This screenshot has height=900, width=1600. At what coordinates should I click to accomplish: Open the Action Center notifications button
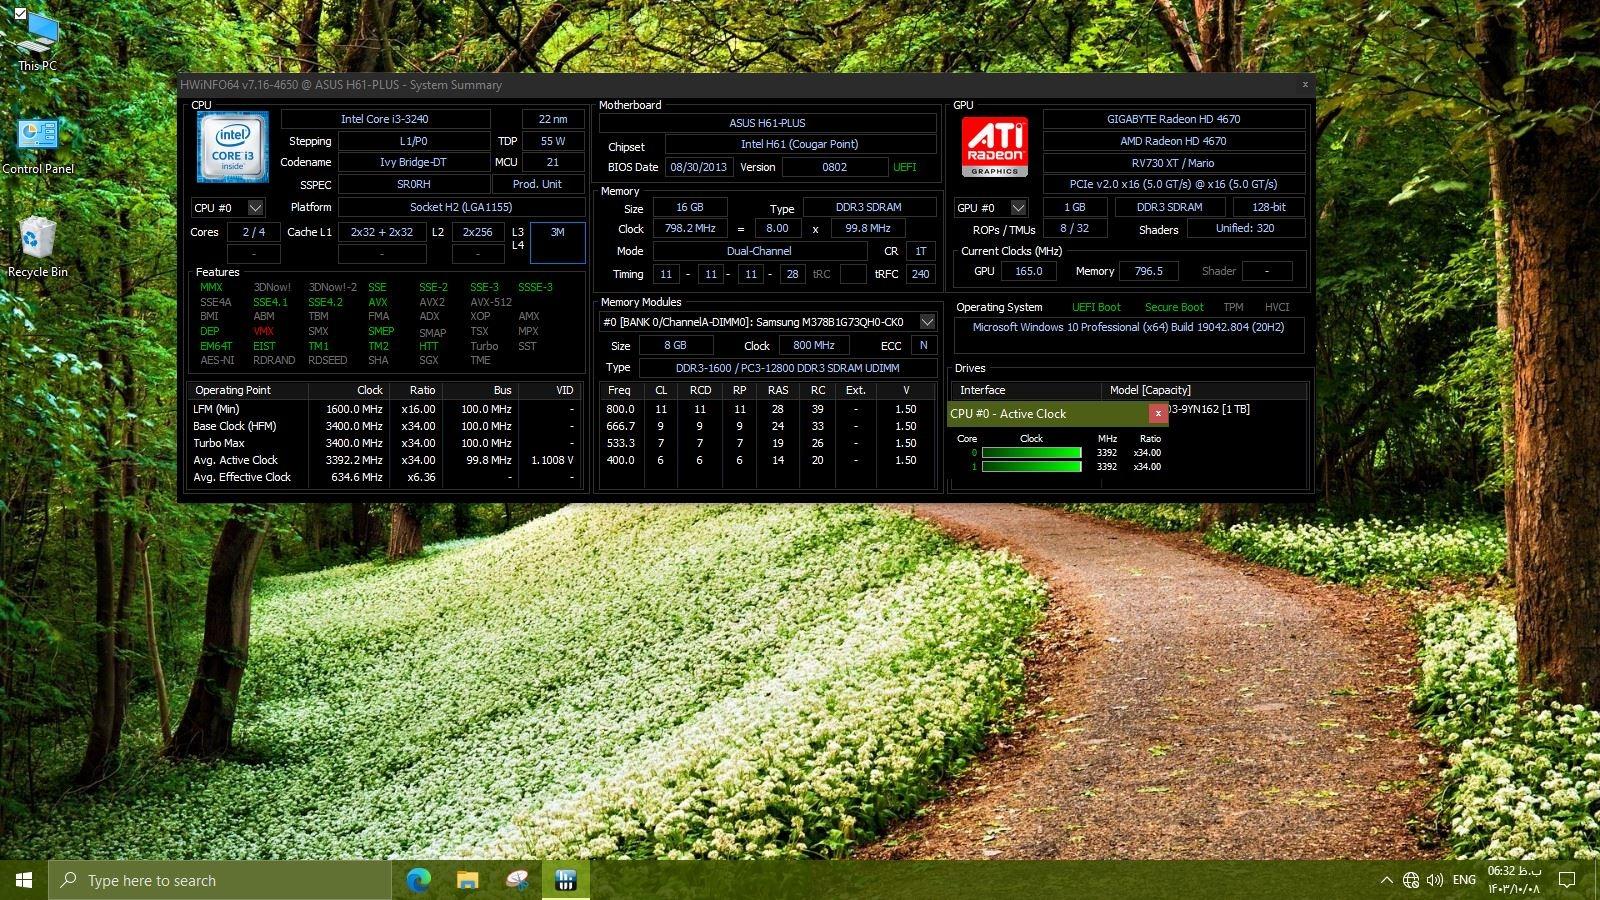(x=1567, y=880)
